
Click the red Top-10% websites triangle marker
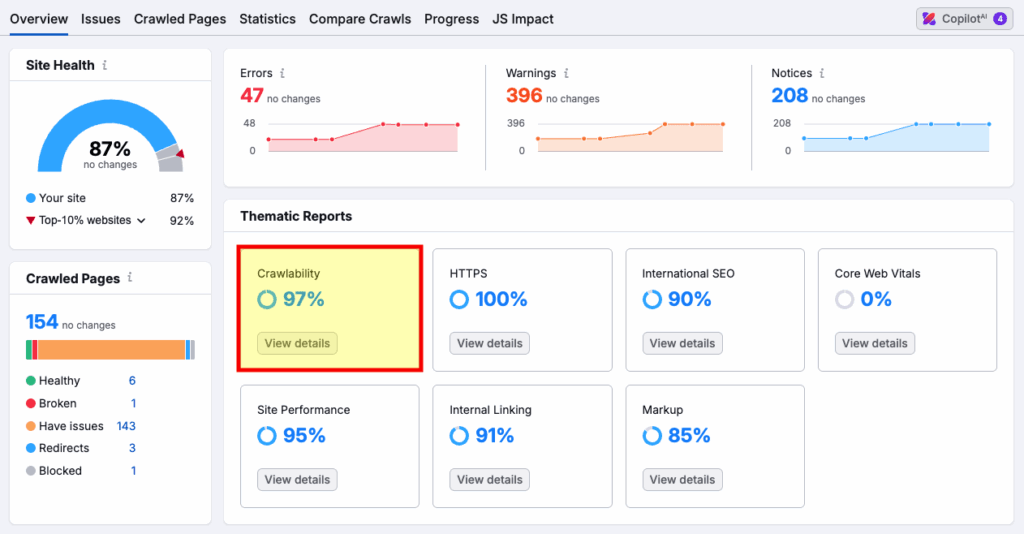click(31, 221)
